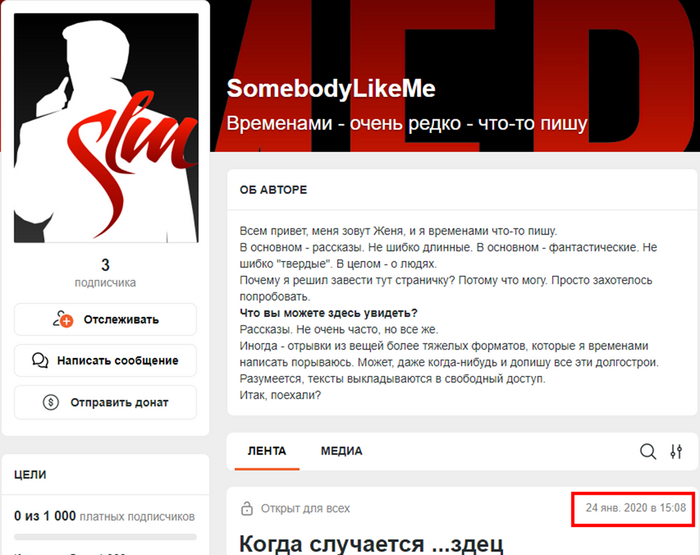Click the follow person-plus icon
Image resolution: width=700 pixels, height=555 pixels.
tap(63, 319)
